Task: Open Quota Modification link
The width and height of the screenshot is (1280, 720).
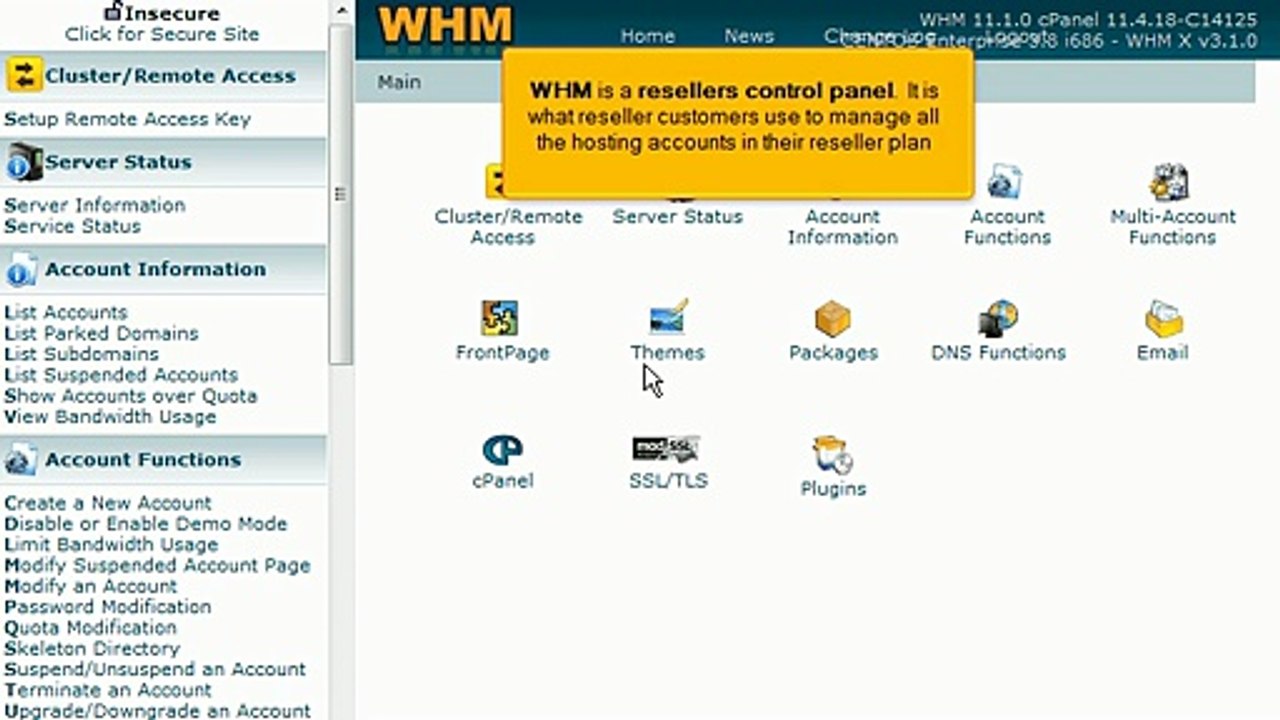Action: pyautogui.click(x=91, y=628)
